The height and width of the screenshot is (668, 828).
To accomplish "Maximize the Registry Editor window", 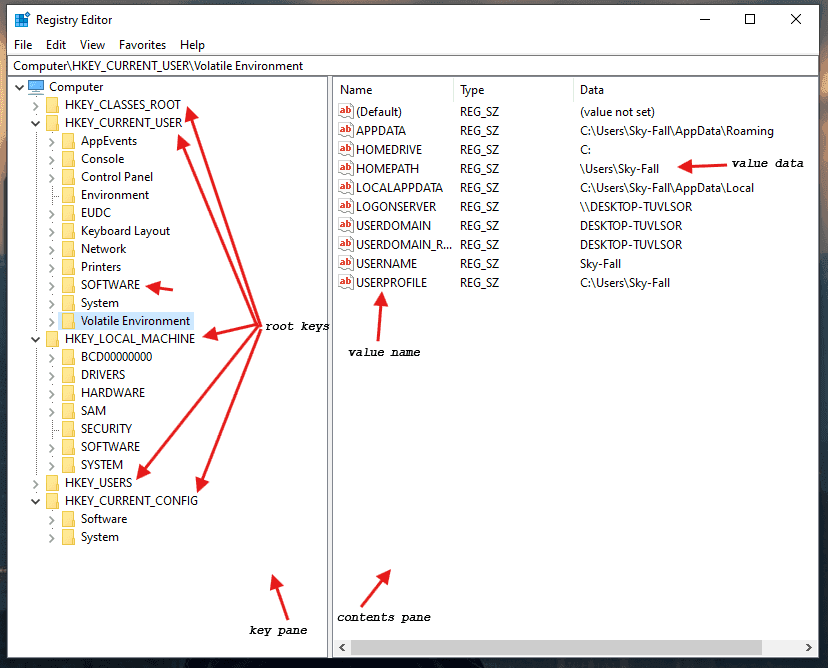I will [x=750, y=20].
